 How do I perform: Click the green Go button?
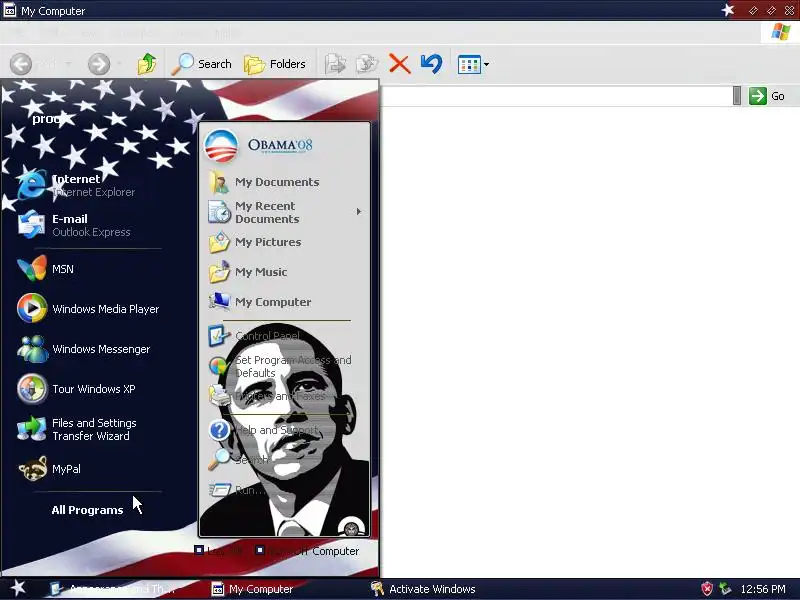coord(767,96)
